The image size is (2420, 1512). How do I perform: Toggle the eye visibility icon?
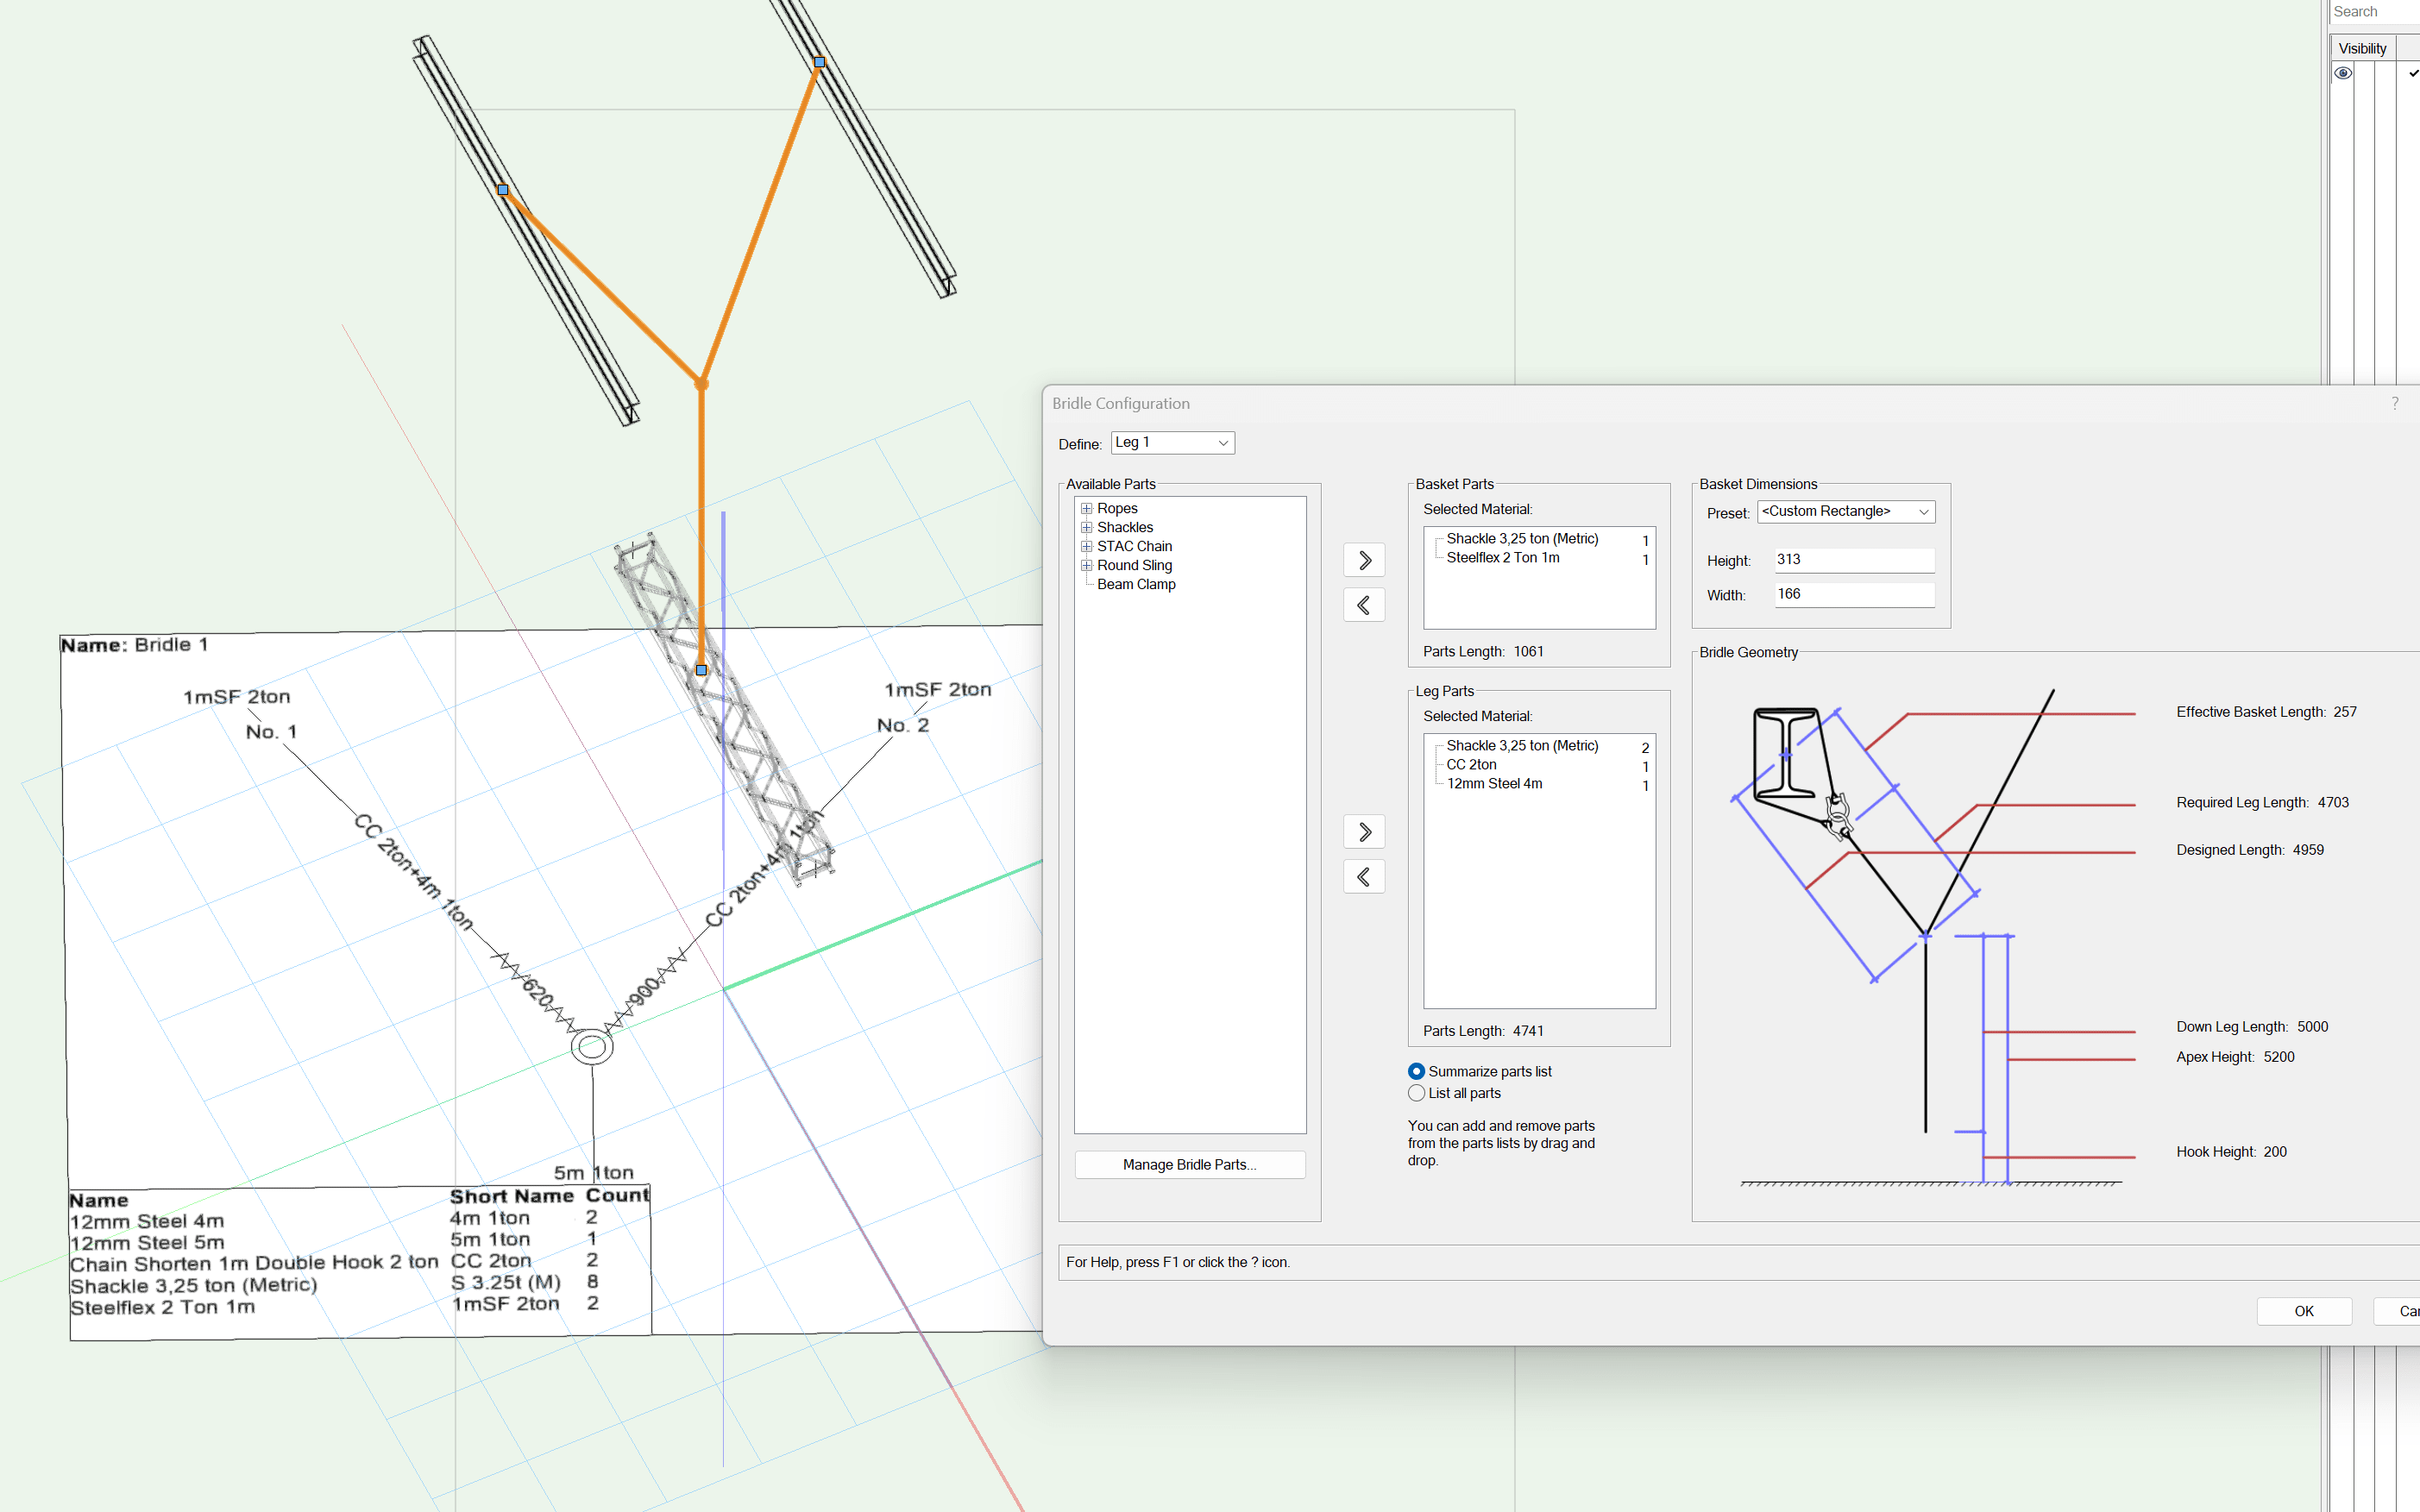(2343, 73)
